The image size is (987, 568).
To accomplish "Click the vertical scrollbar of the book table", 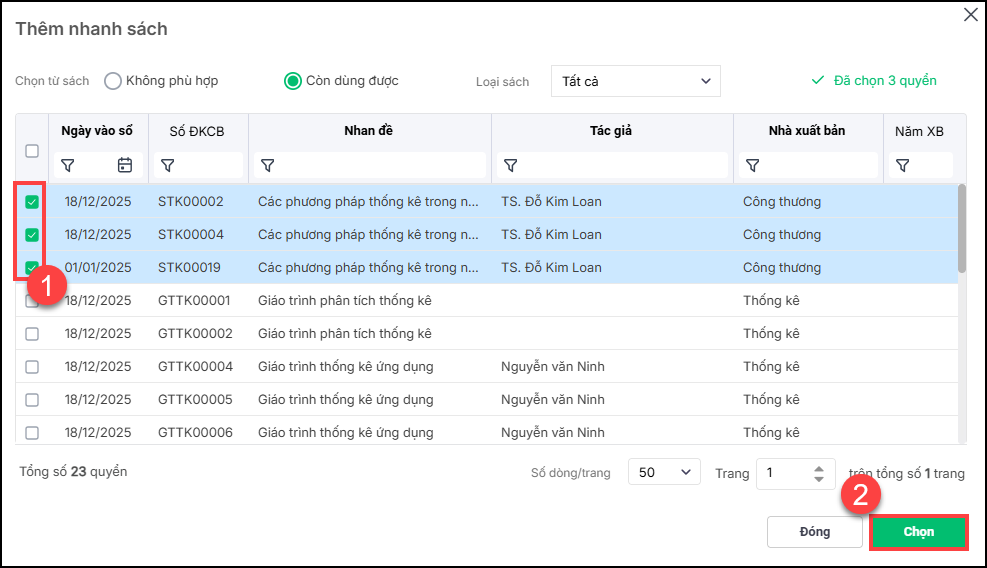I will point(962,228).
